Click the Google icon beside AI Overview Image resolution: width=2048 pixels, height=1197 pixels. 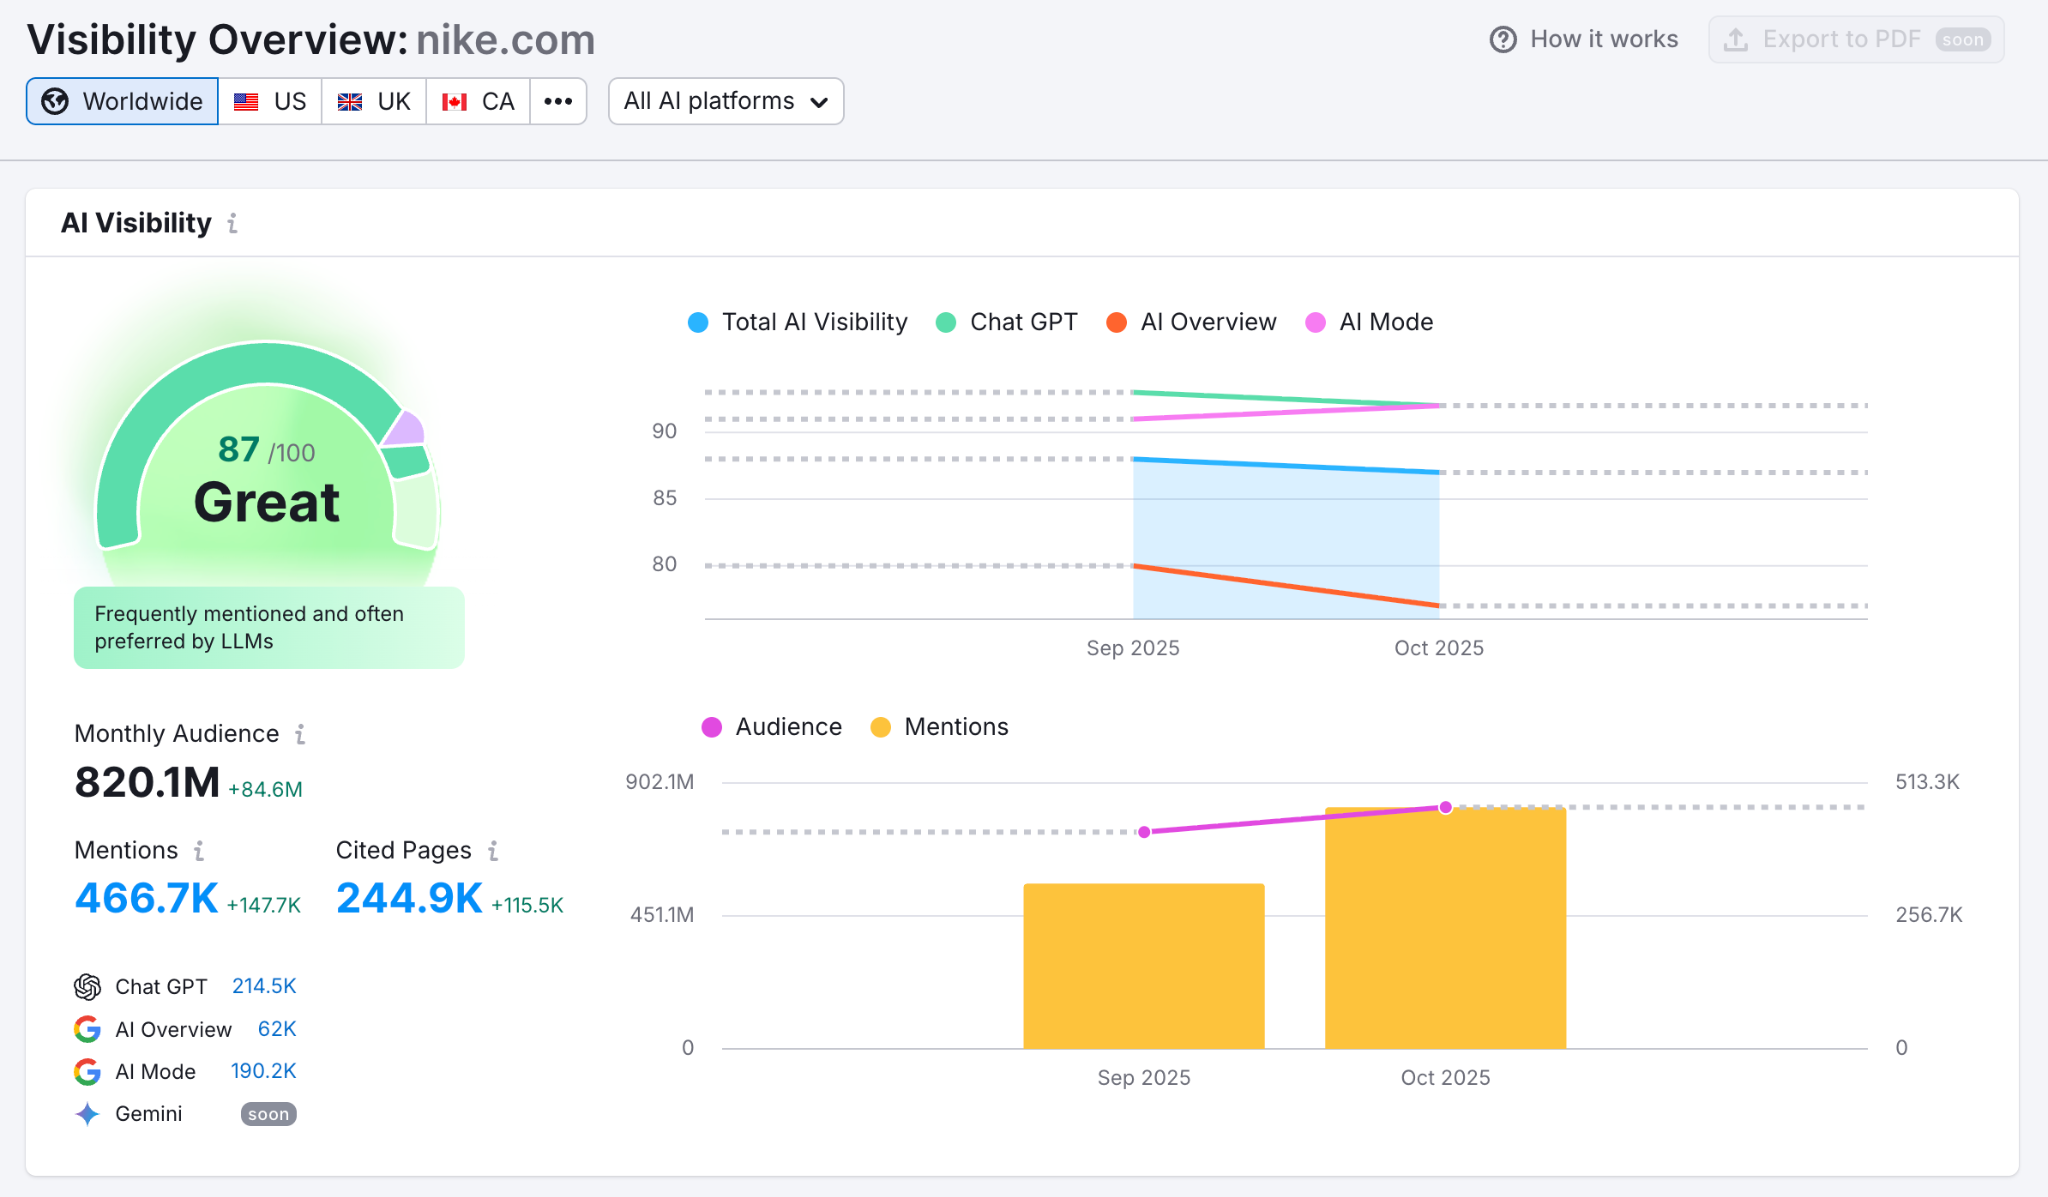tap(88, 1029)
